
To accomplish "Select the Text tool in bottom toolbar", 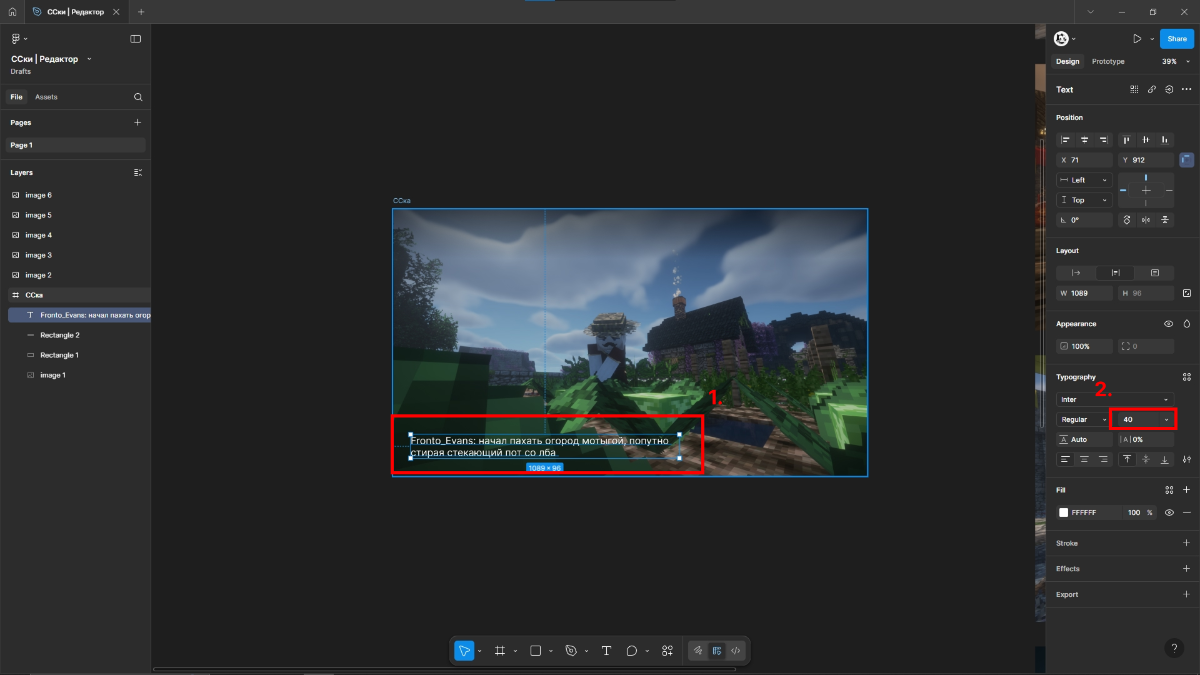I will coord(606,650).
